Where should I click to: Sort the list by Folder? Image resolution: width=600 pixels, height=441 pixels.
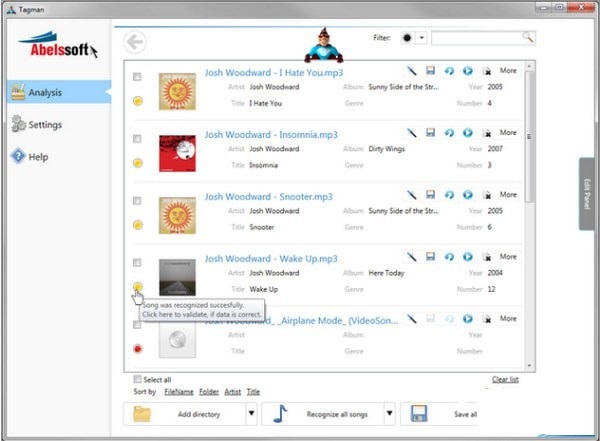coord(209,392)
